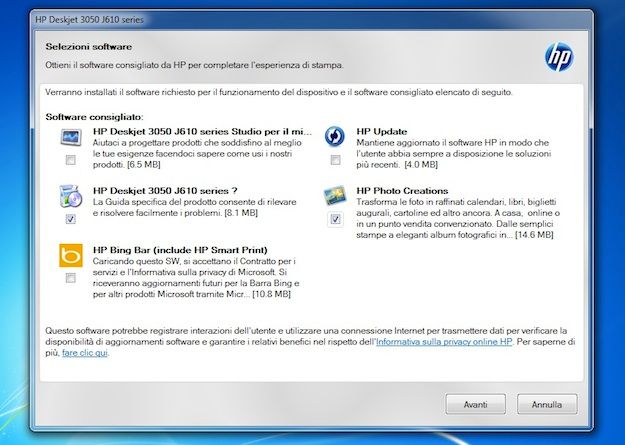Viewport: 625px width, 445px height.
Task: Click the 'HP Photo Creations' title text
Action: tap(402, 191)
